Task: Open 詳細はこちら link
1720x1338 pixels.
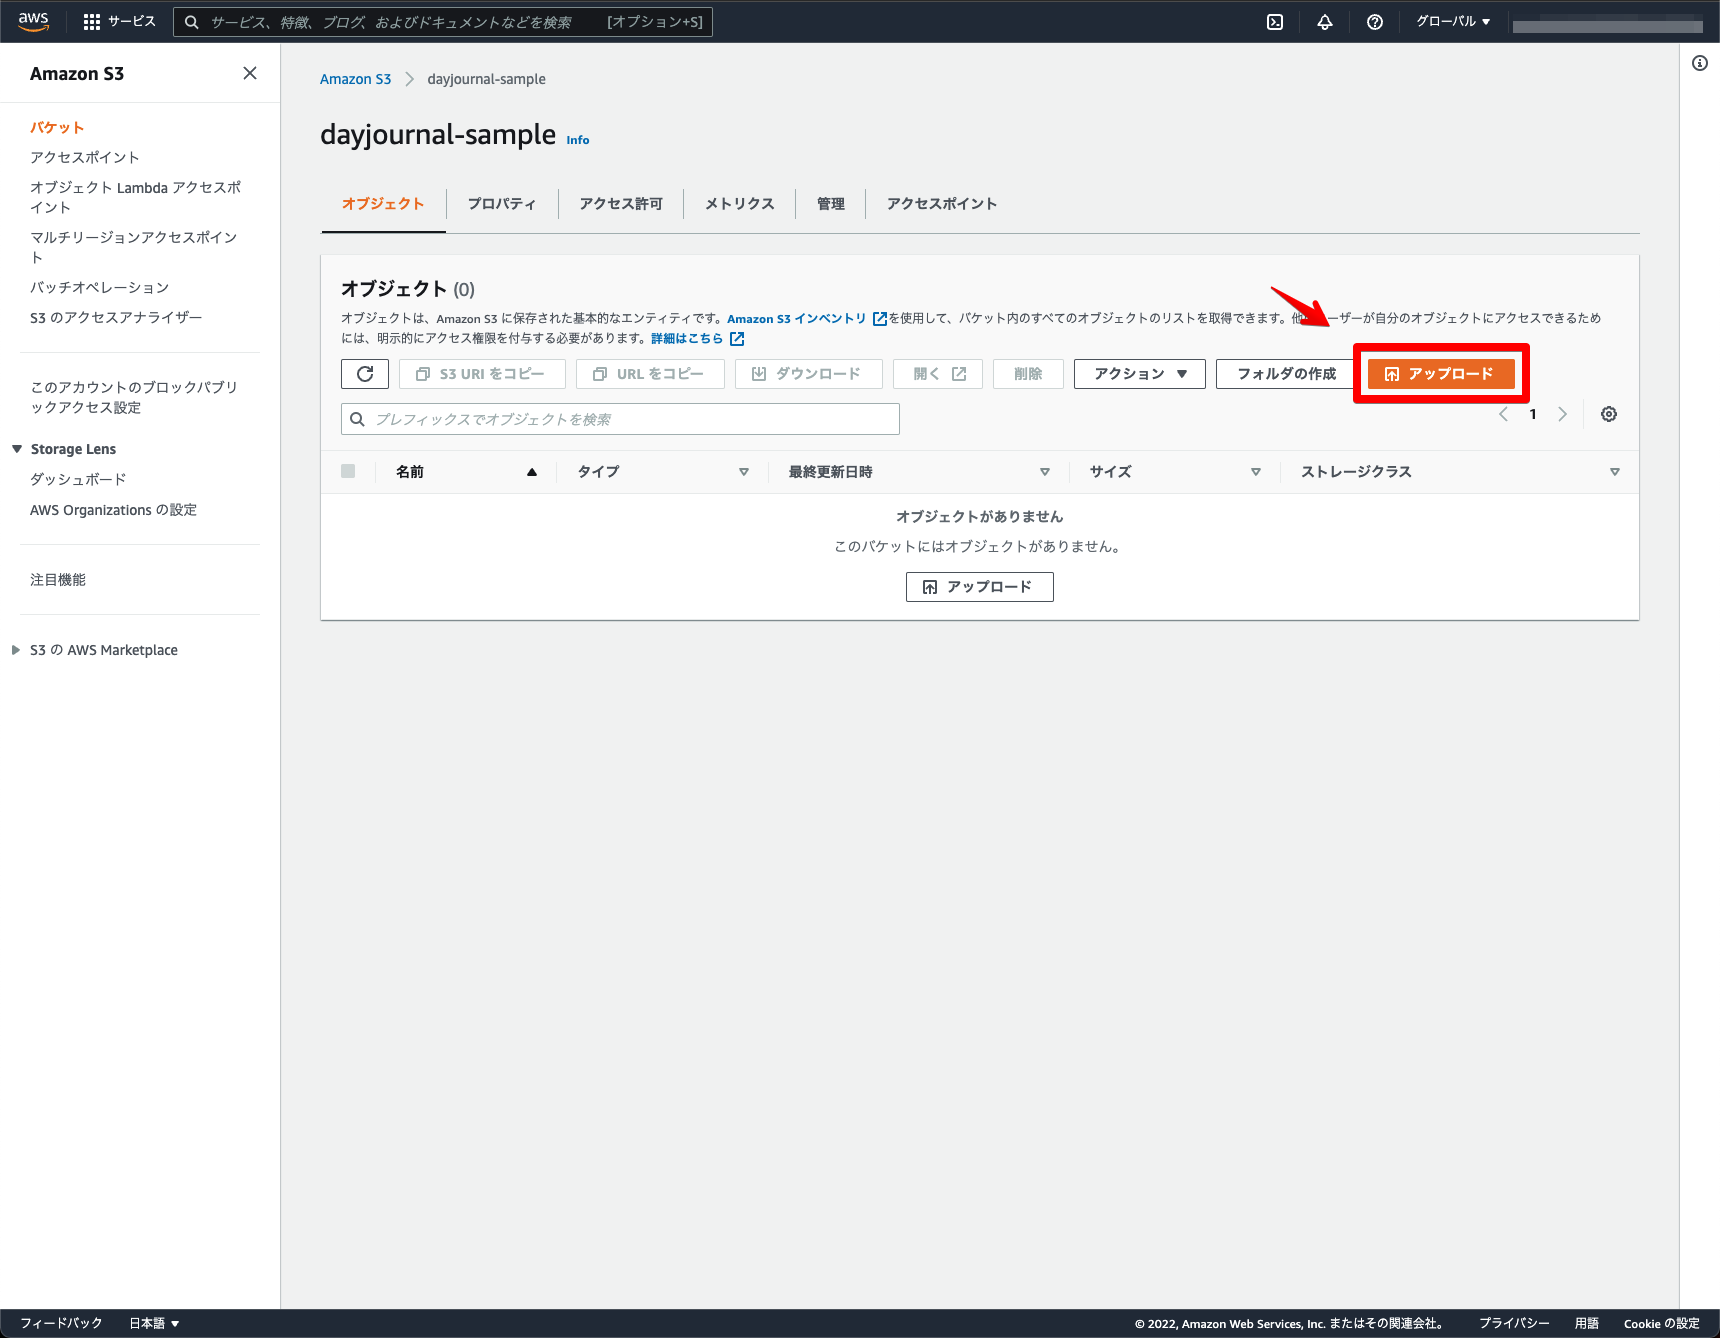Action: pos(697,339)
